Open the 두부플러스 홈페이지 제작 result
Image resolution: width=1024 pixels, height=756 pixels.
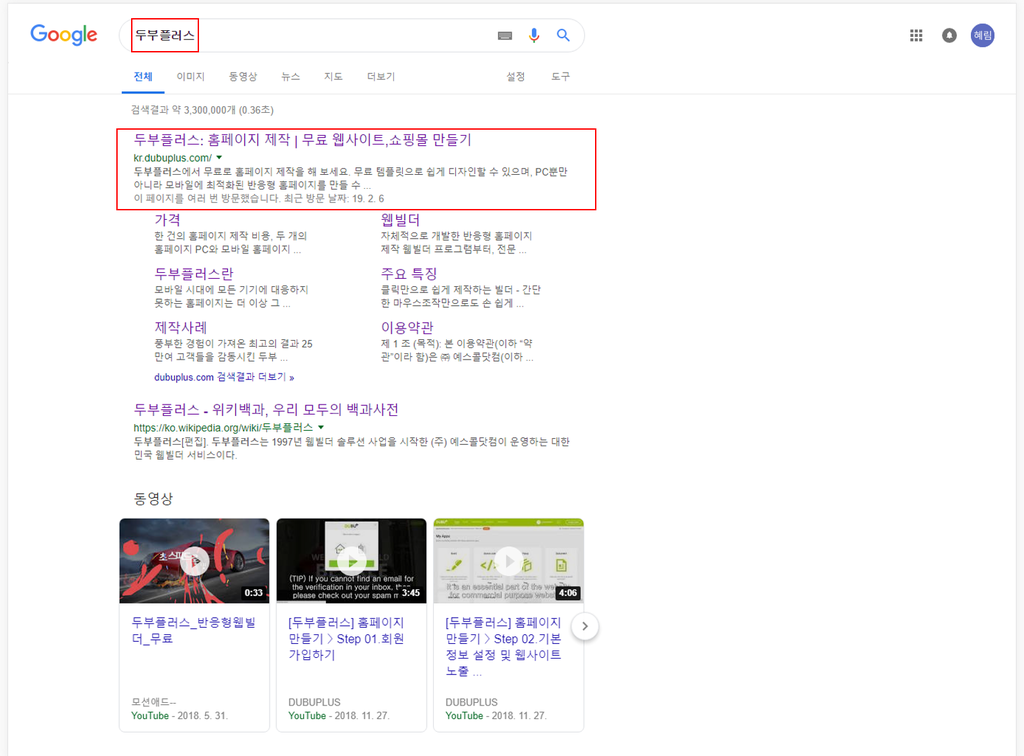point(302,140)
